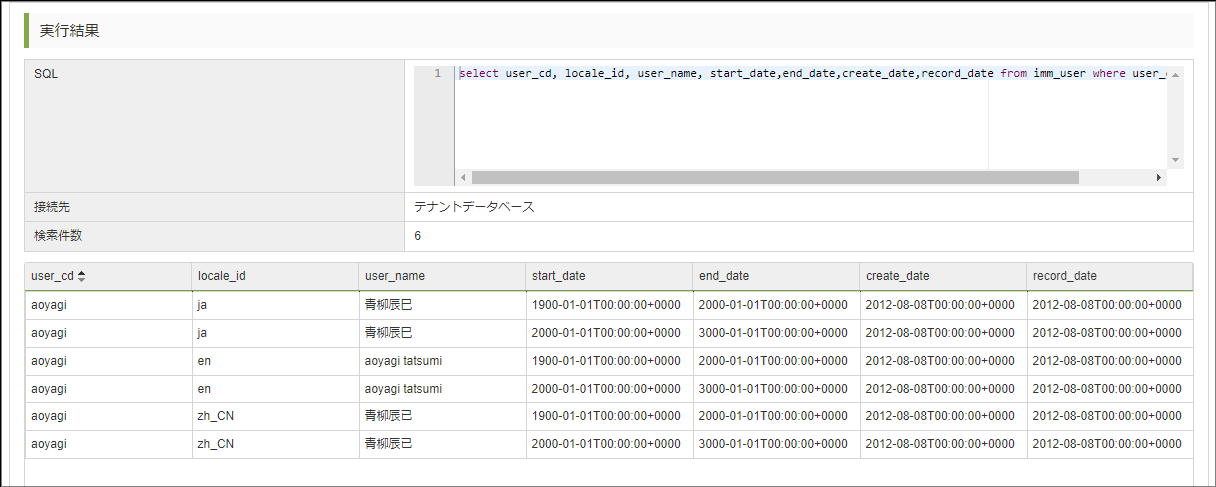Click the SQL editor vertical scroll down arrow

(1176, 160)
